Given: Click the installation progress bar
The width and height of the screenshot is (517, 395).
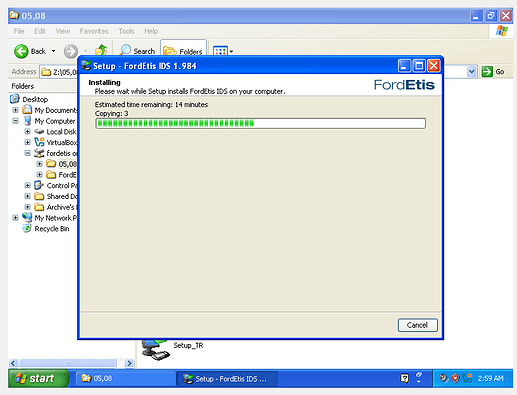Looking at the screenshot, I should pos(260,123).
